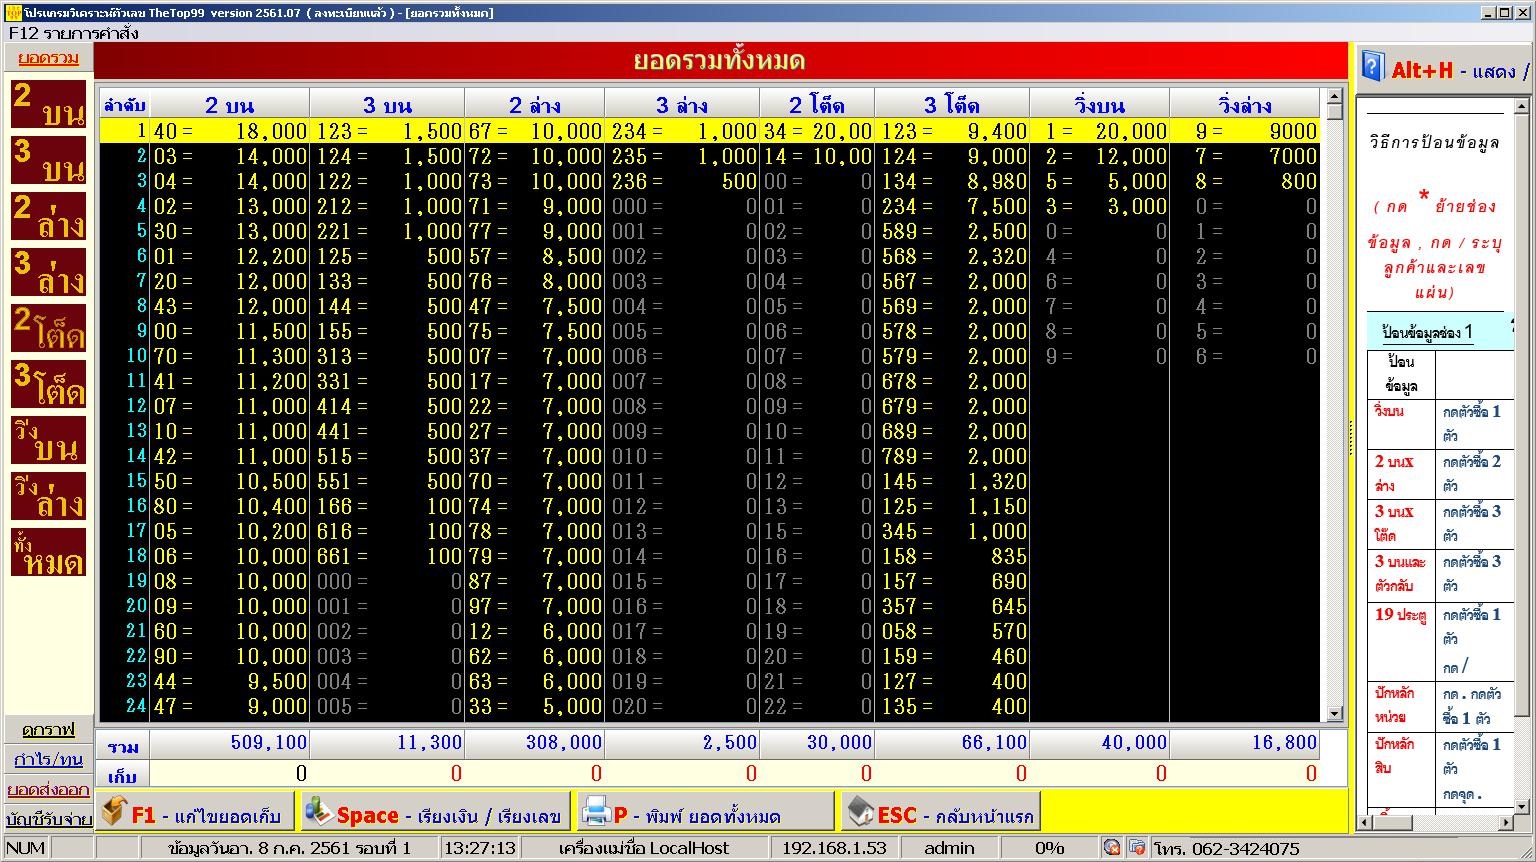
Task: Click P พิมพ์ ยอดทั้งหมด button
Action: (x=706, y=812)
